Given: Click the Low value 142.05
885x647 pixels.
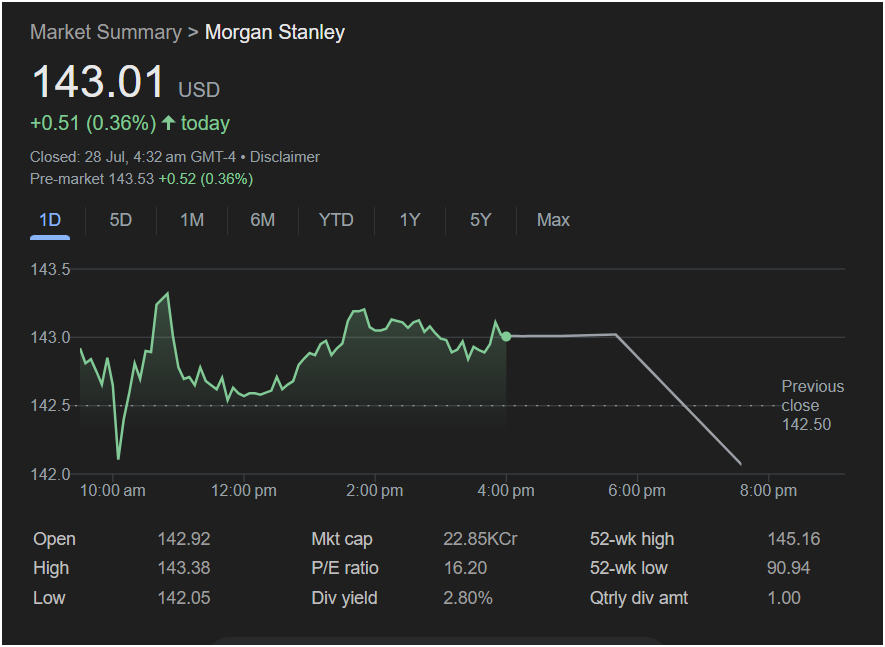Looking at the screenshot, I should click(184, 598).
